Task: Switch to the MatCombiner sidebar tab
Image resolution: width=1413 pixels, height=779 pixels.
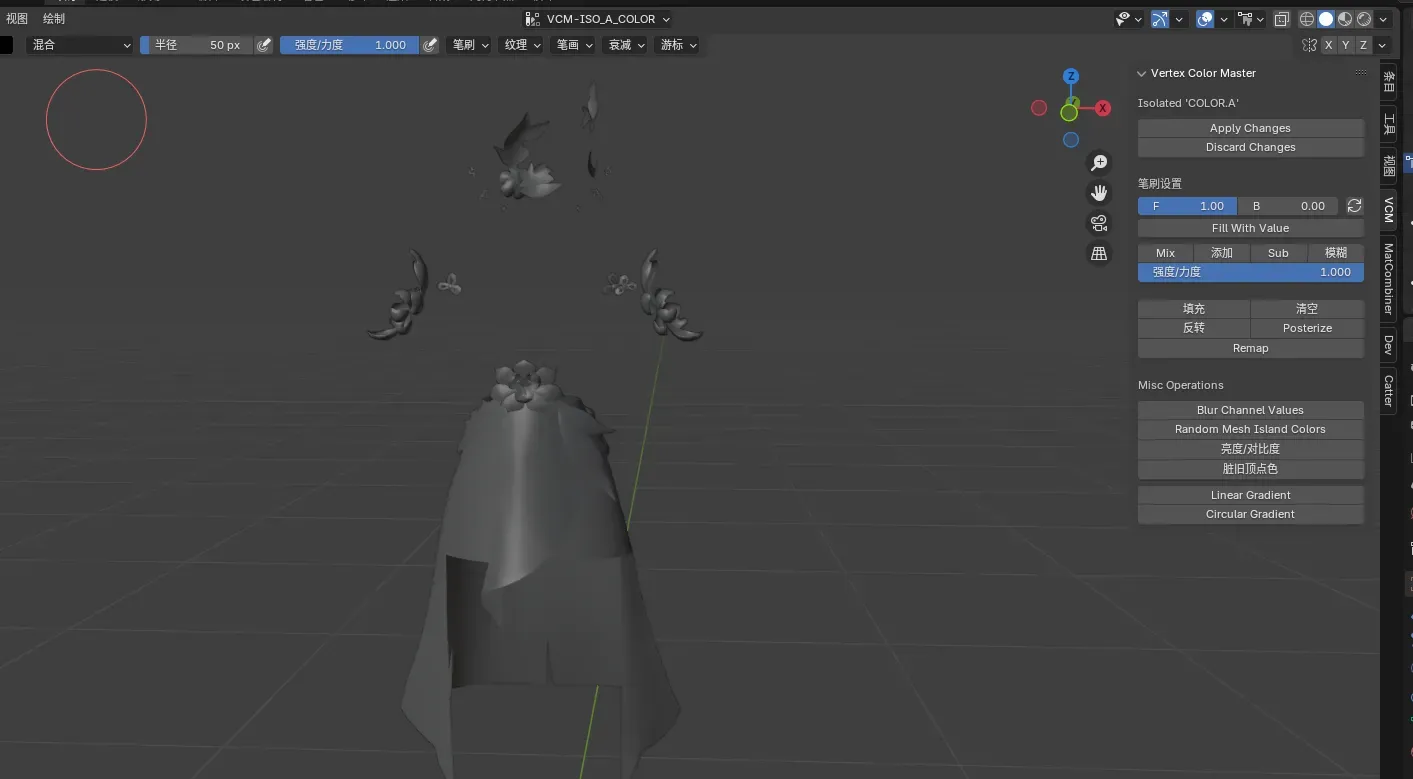Action: pyautogui.click(x=1388, y=279)
